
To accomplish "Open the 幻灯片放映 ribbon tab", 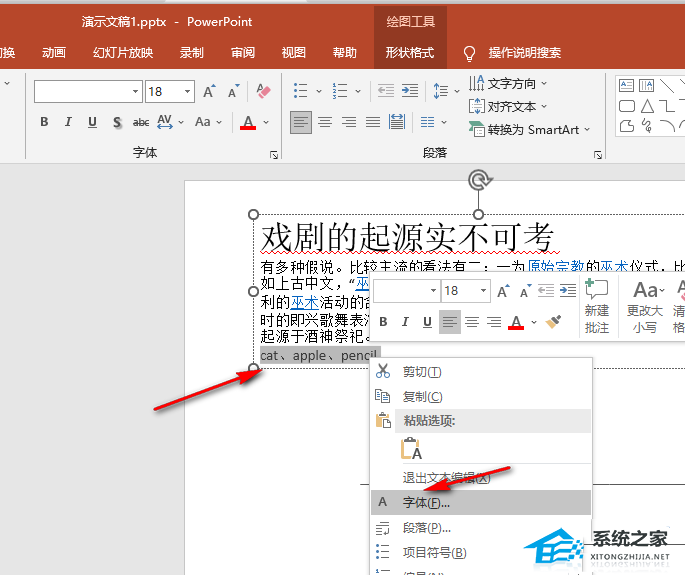I will coord(123,53).
